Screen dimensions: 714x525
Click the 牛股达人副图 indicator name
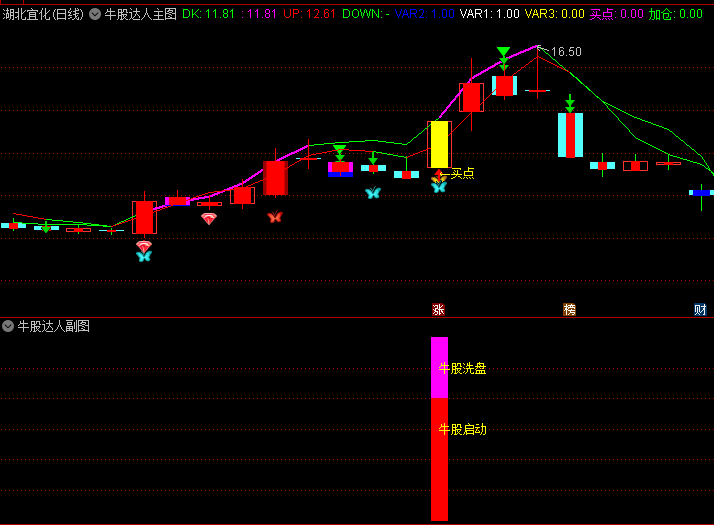(53, 326)
